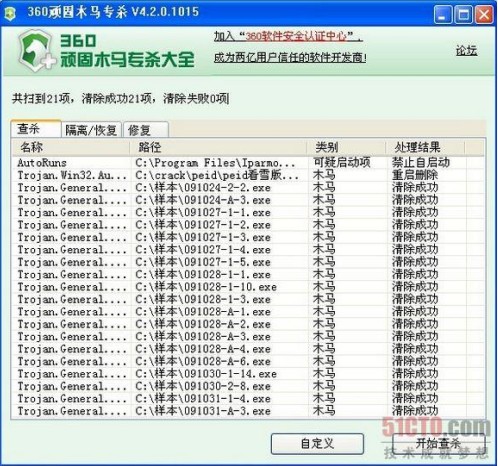The image size is (498, 466).
Task: Sort by the 类别 column header
Action: [x=346, y=147]
